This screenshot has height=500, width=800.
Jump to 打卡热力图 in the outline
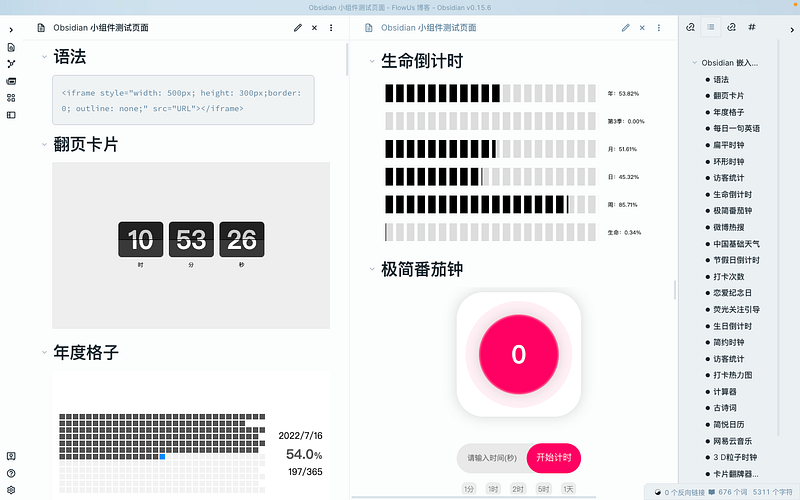[x=733, y=375]
